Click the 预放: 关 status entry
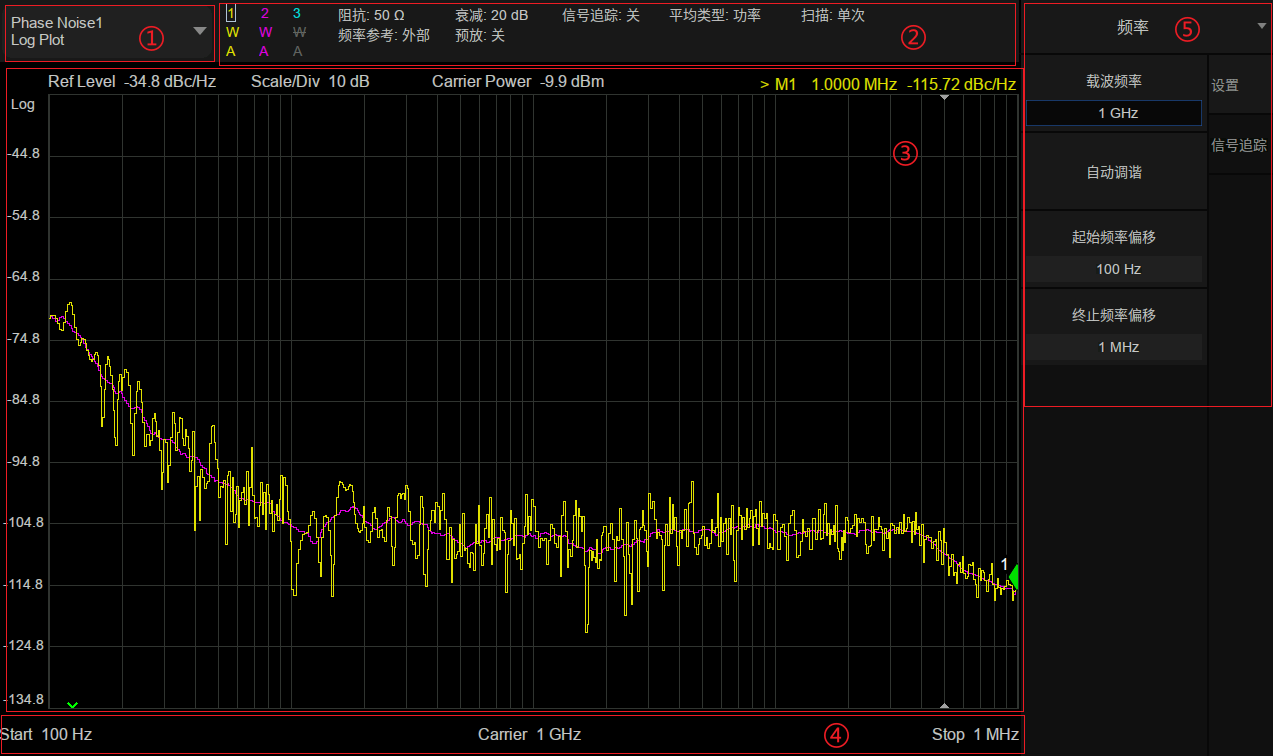Viewport: 1273px width, 756px height. pos(480,35)
